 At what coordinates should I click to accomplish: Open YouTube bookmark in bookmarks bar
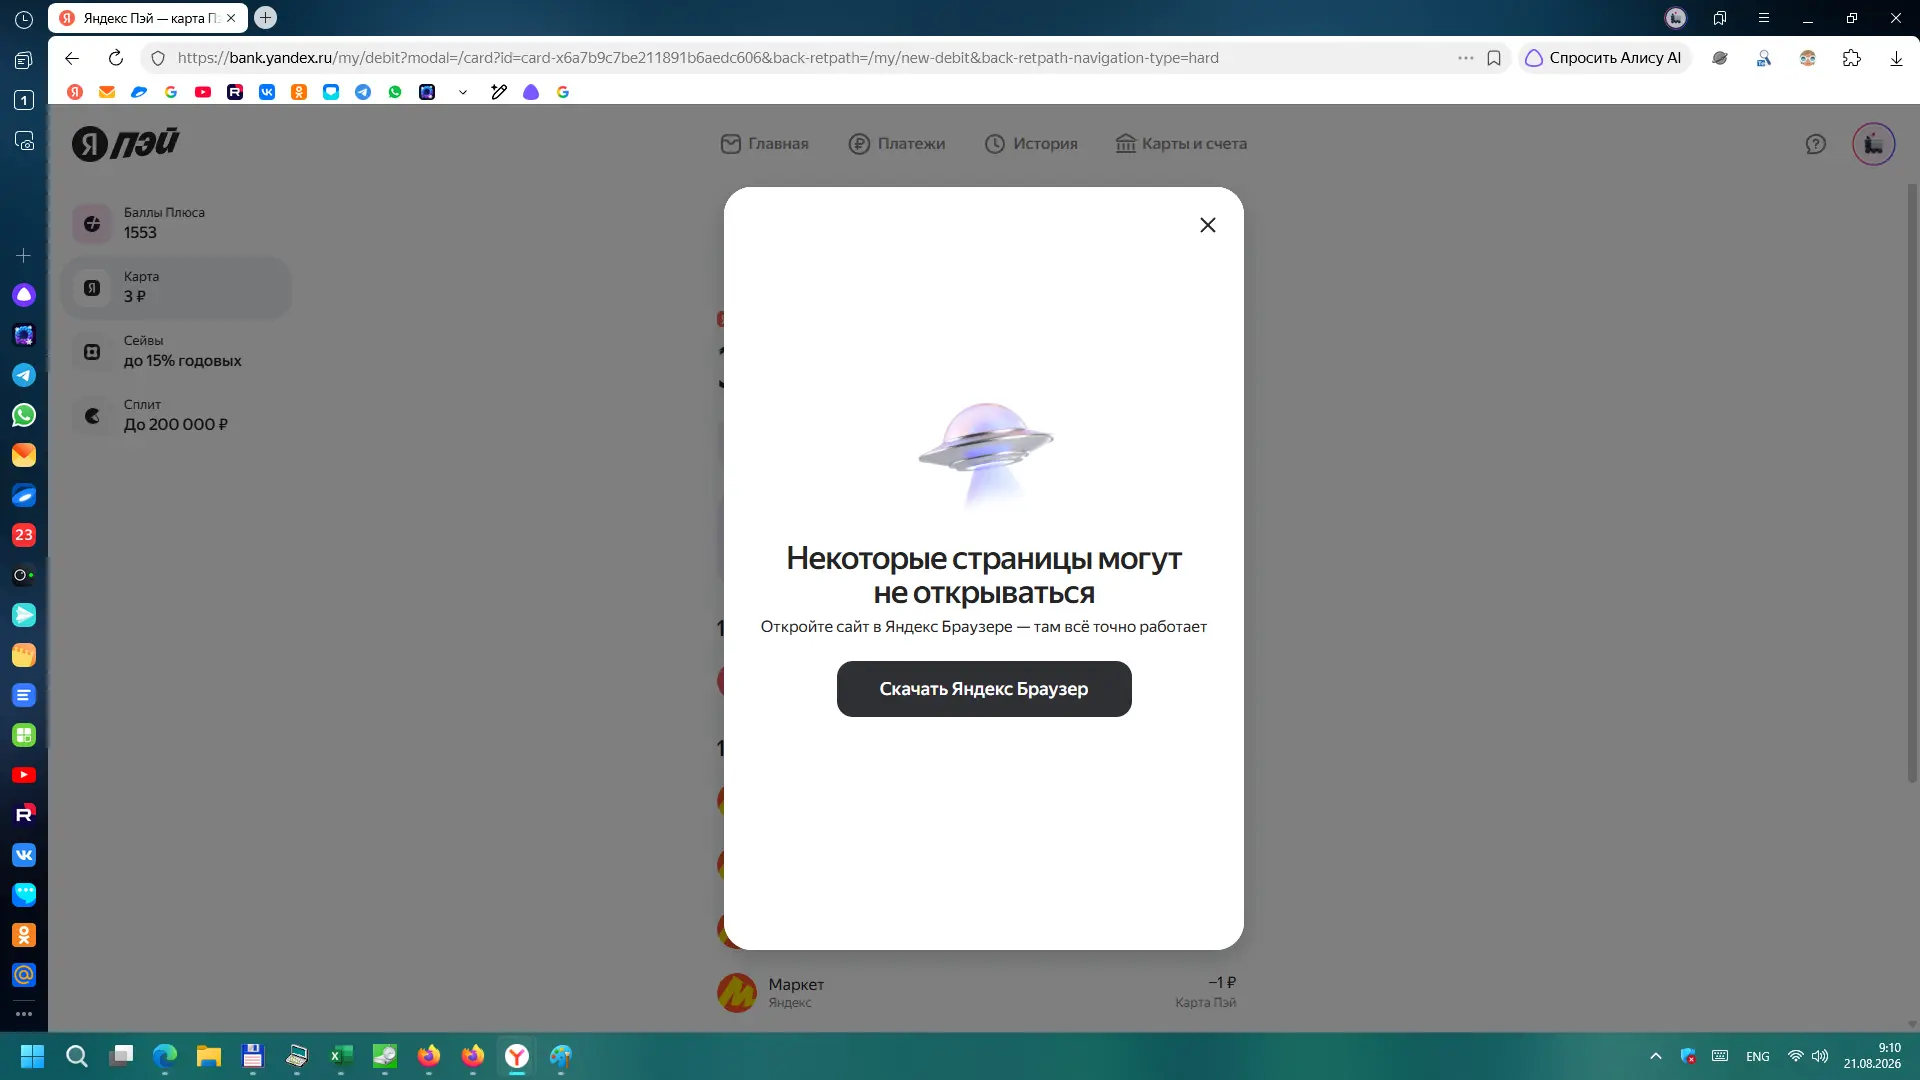(x=203, y=92)
